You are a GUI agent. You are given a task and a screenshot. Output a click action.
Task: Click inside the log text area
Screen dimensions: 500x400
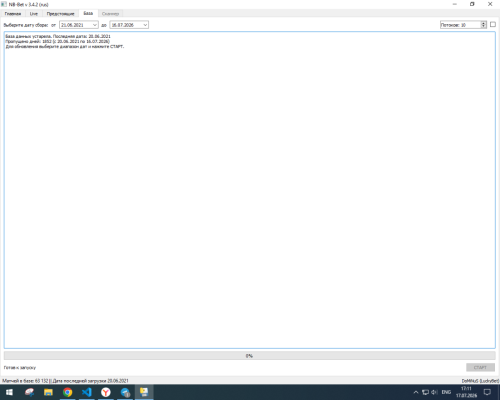tap(250, 190)
